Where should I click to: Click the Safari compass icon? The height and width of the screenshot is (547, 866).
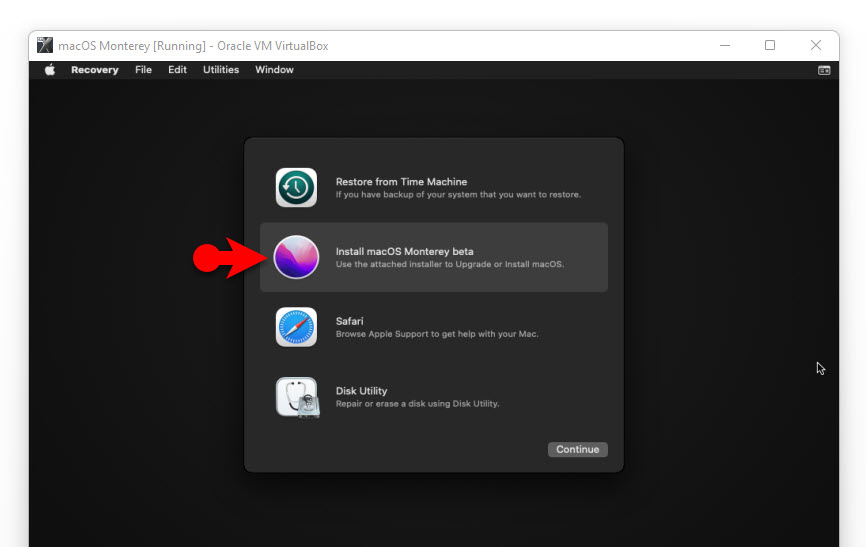296,327
